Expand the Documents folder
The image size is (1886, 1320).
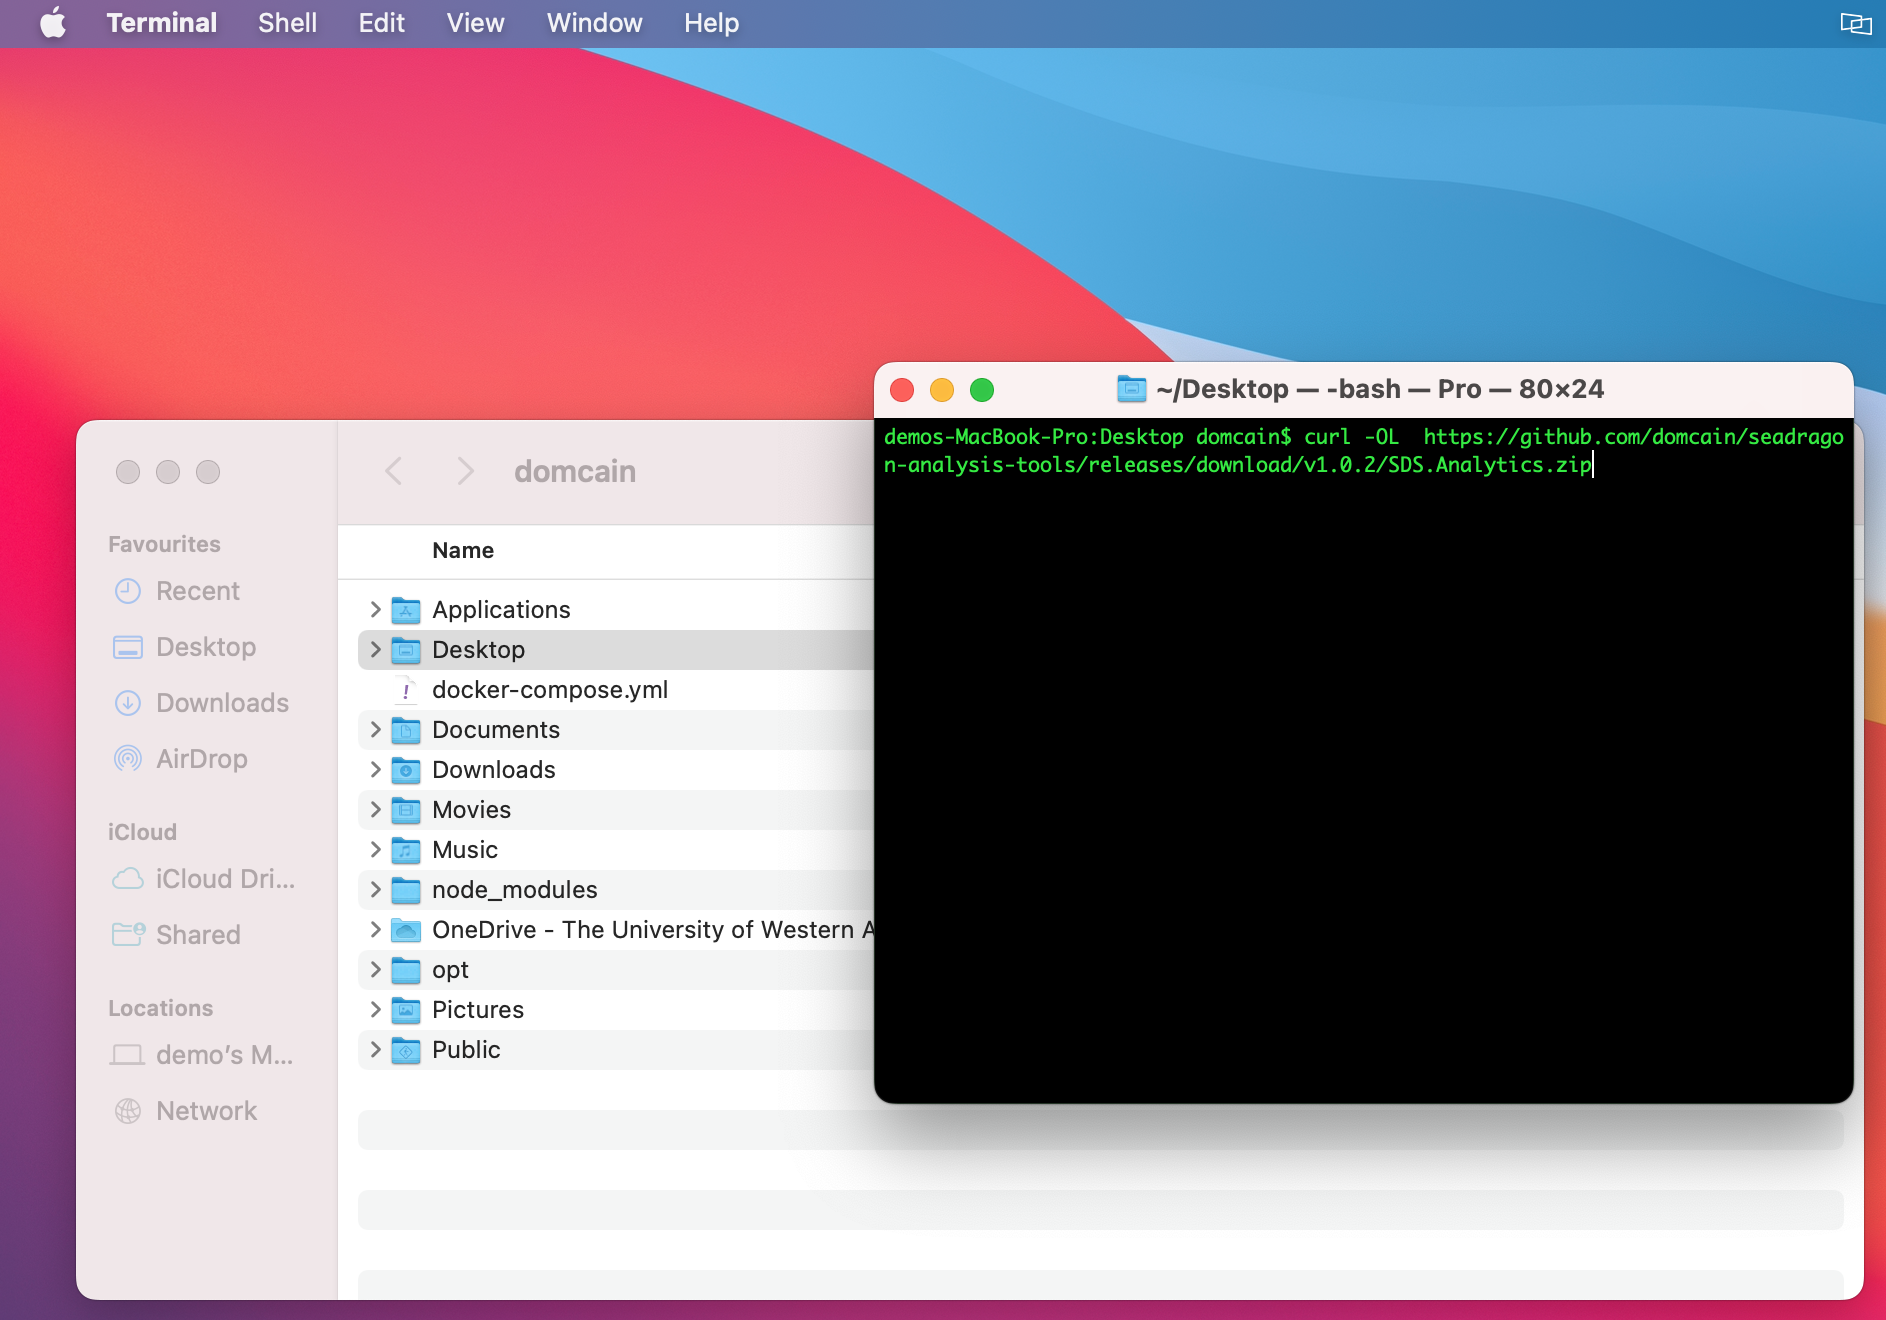375,729
